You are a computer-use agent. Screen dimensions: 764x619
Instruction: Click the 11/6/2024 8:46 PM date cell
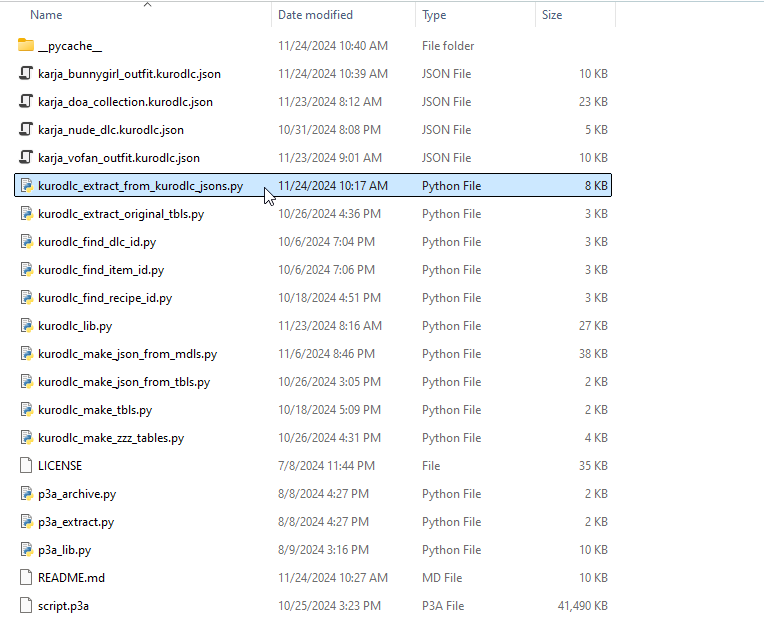(x=326, y=354)
